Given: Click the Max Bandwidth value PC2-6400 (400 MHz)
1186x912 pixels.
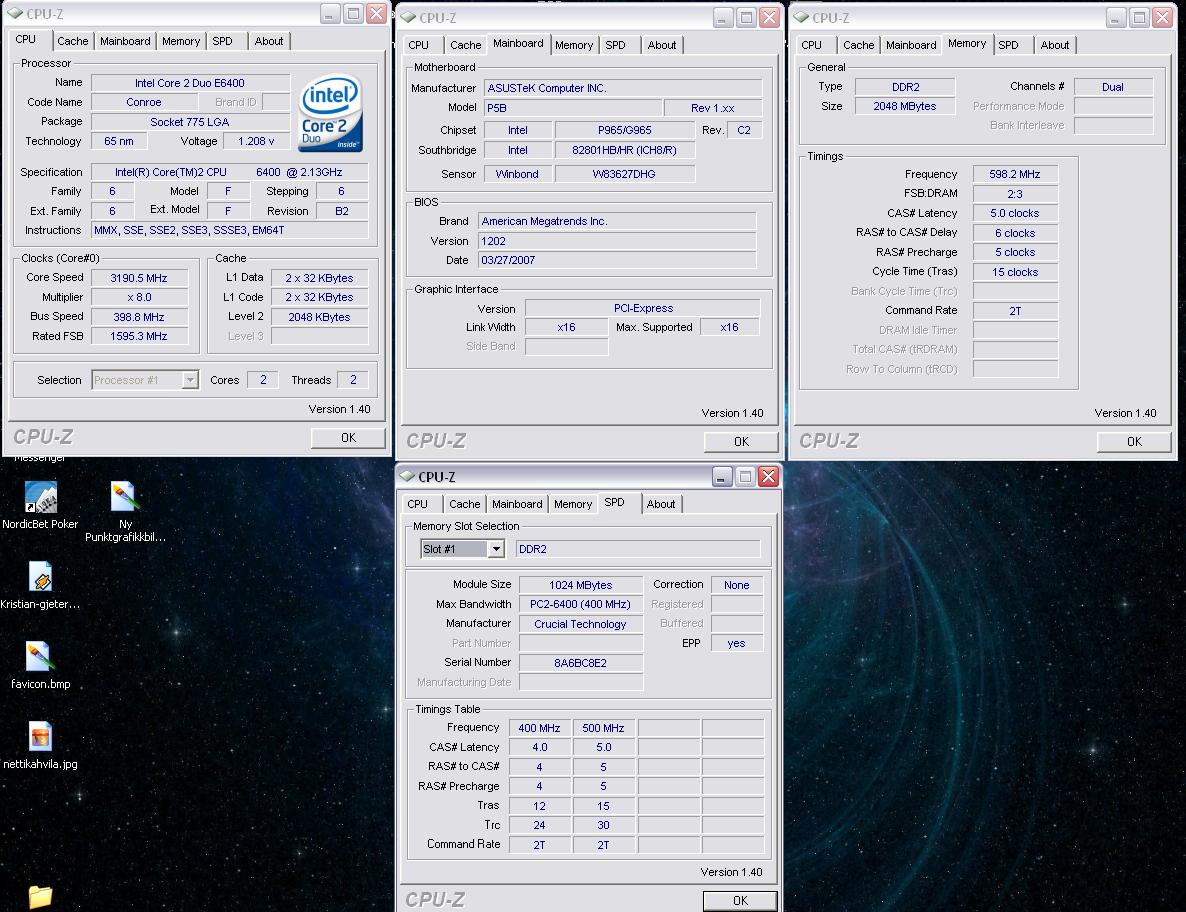Looking at the screenshot, I should click(580, 603).
